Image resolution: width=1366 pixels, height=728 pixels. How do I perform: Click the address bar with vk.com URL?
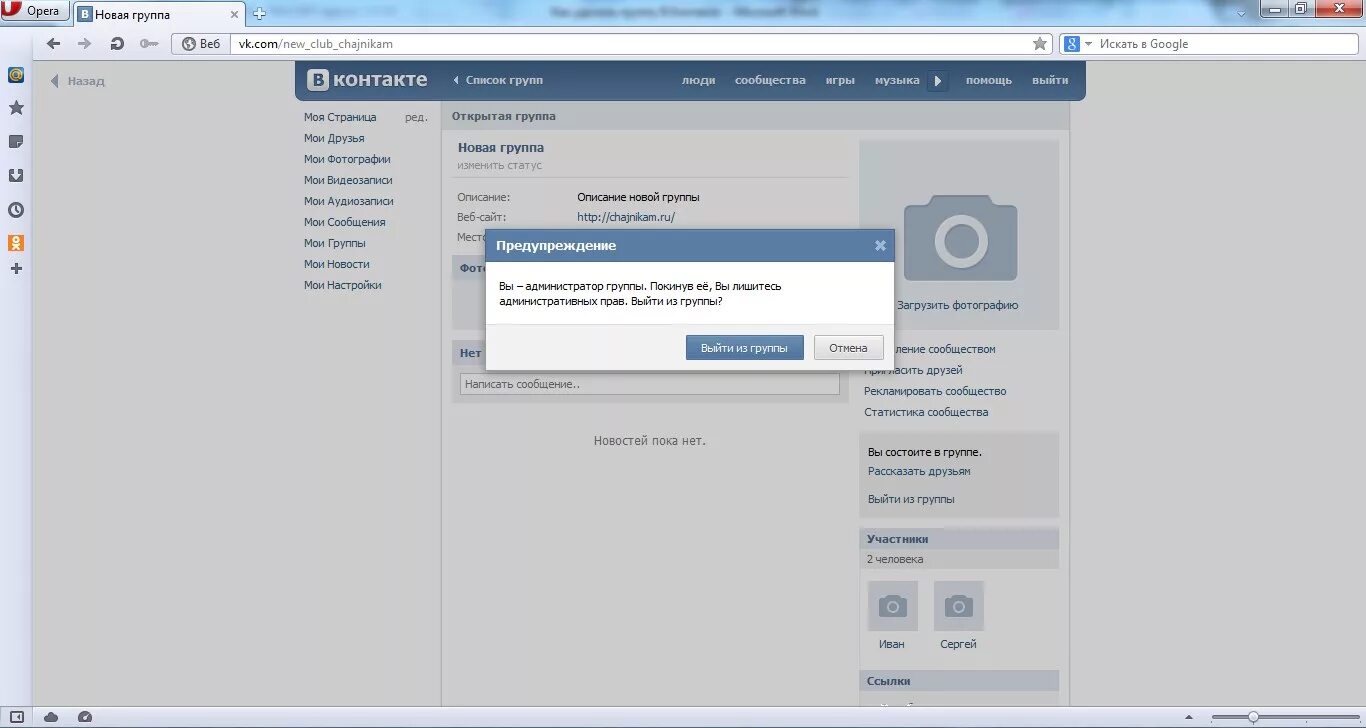pyautogui.click(x=630, y=44)
